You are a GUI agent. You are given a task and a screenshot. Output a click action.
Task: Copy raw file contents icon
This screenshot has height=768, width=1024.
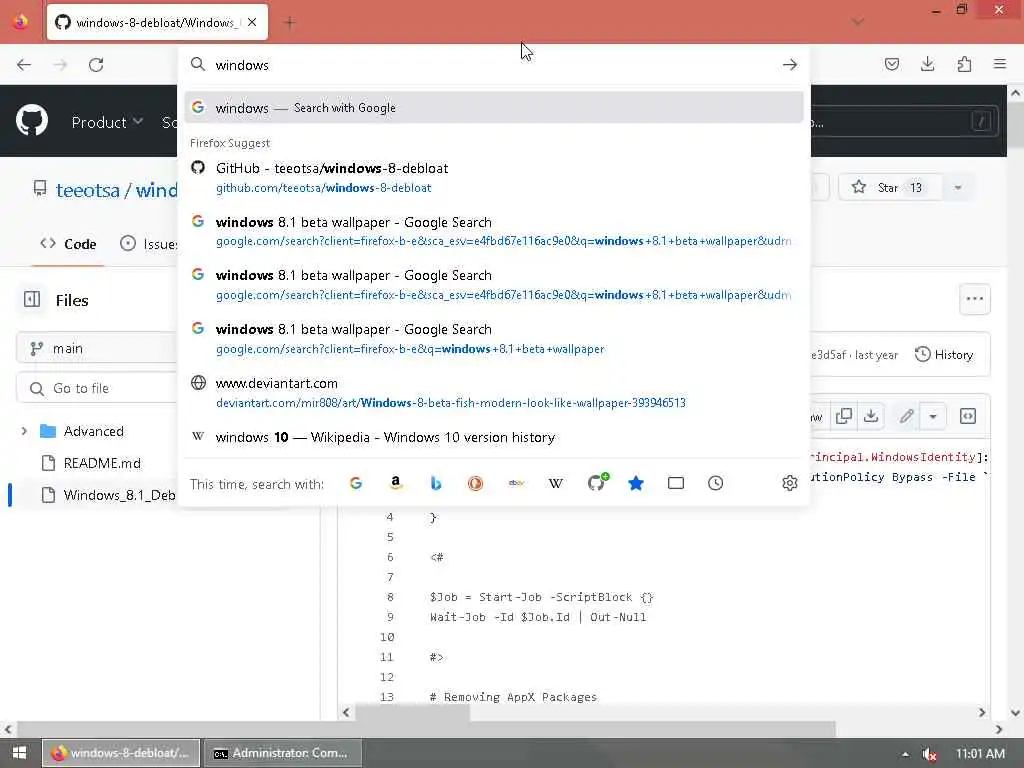click(x=844, y=417)
